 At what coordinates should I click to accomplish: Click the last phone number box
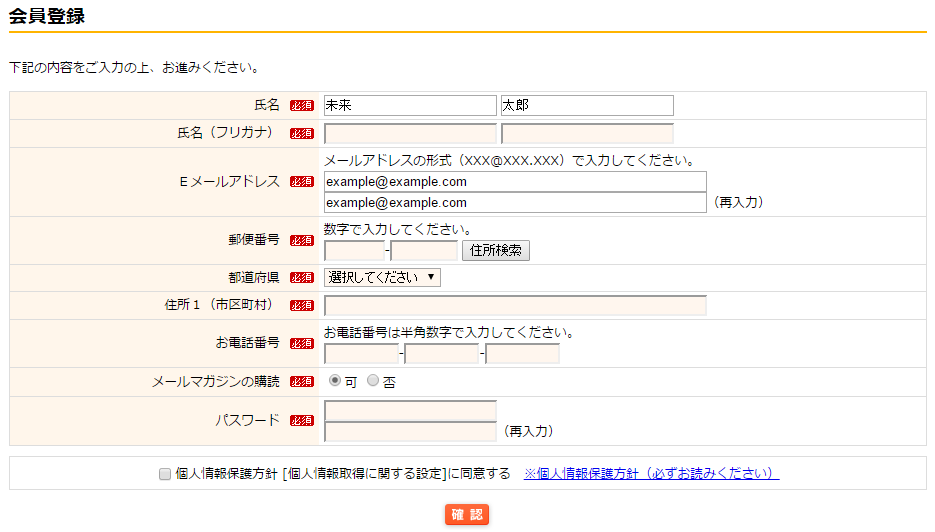click(x=522, y=354)
